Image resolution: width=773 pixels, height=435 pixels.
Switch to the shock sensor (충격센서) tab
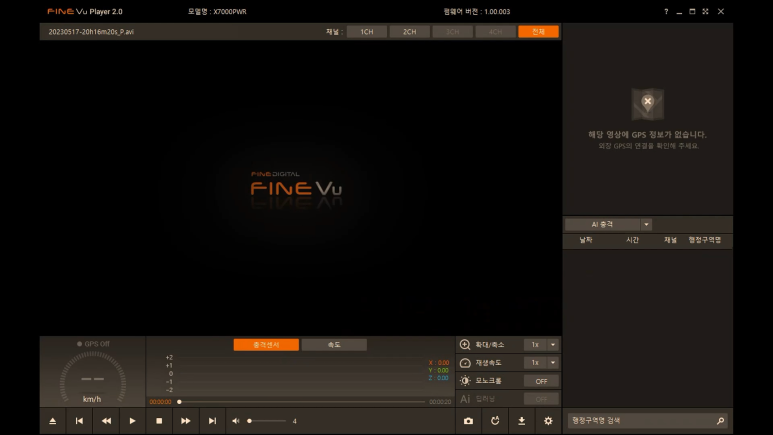[266, 344]
